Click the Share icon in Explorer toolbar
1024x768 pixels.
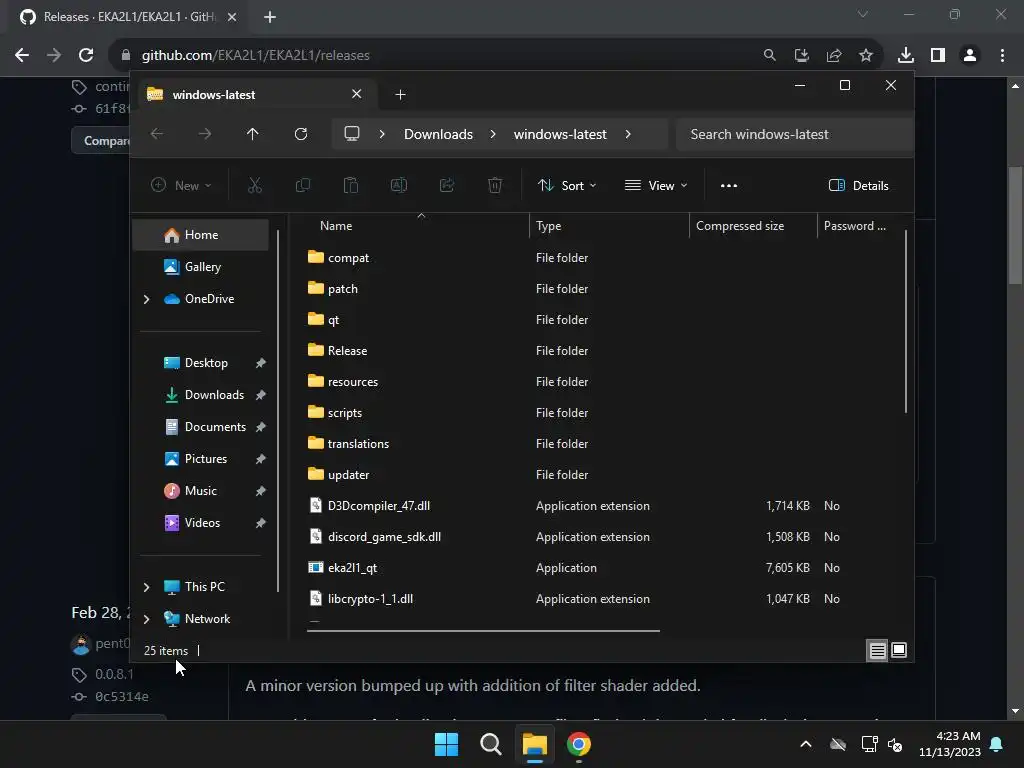point(447,185)
